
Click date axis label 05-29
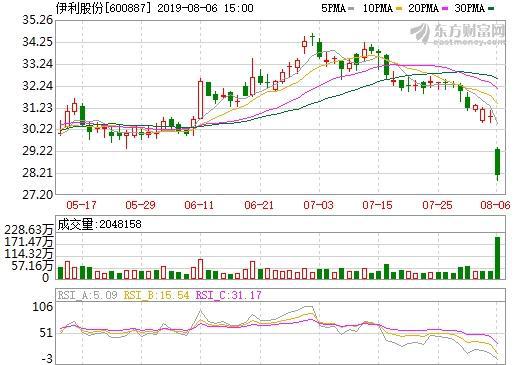click(x=140, y=205)
